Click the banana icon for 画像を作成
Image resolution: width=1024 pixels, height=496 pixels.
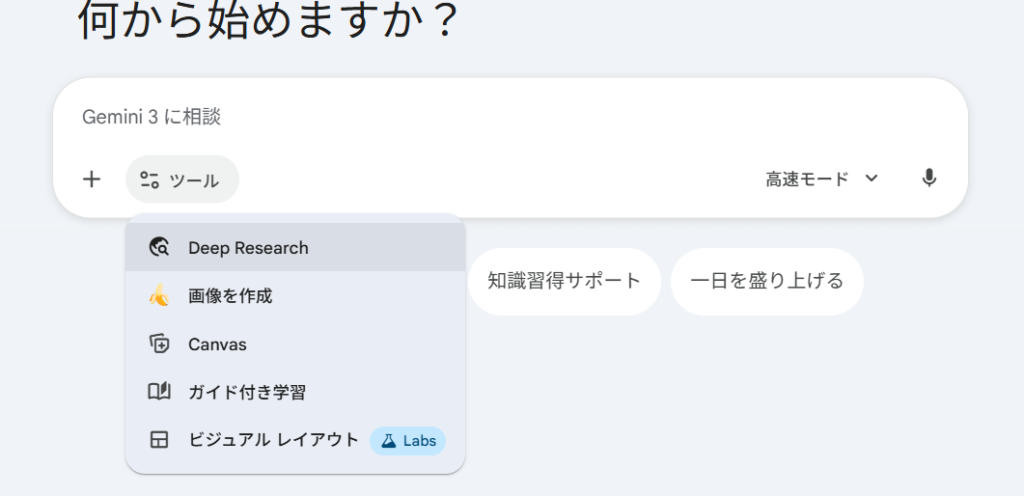click(x=159, y=296)
